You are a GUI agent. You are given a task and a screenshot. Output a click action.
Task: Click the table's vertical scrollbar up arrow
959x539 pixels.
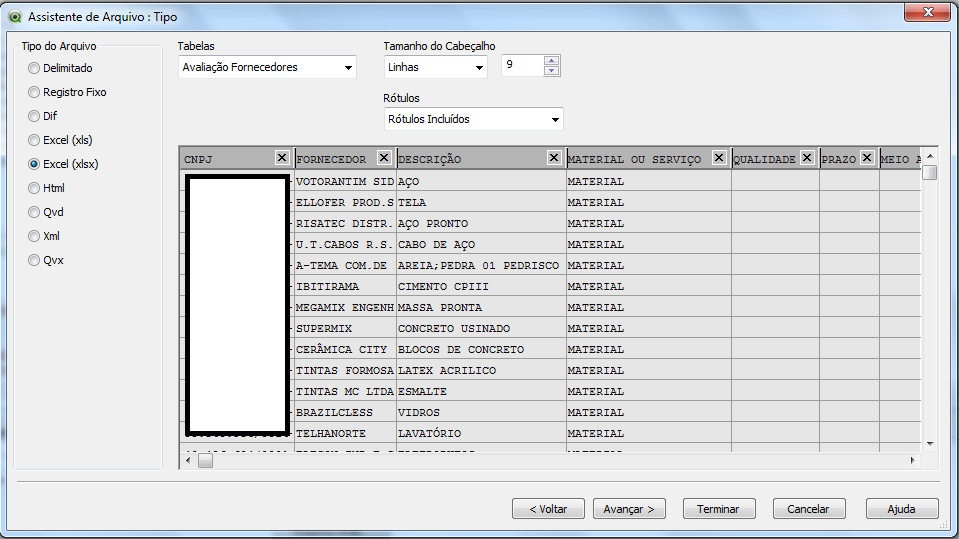click(x=930, y=157)
